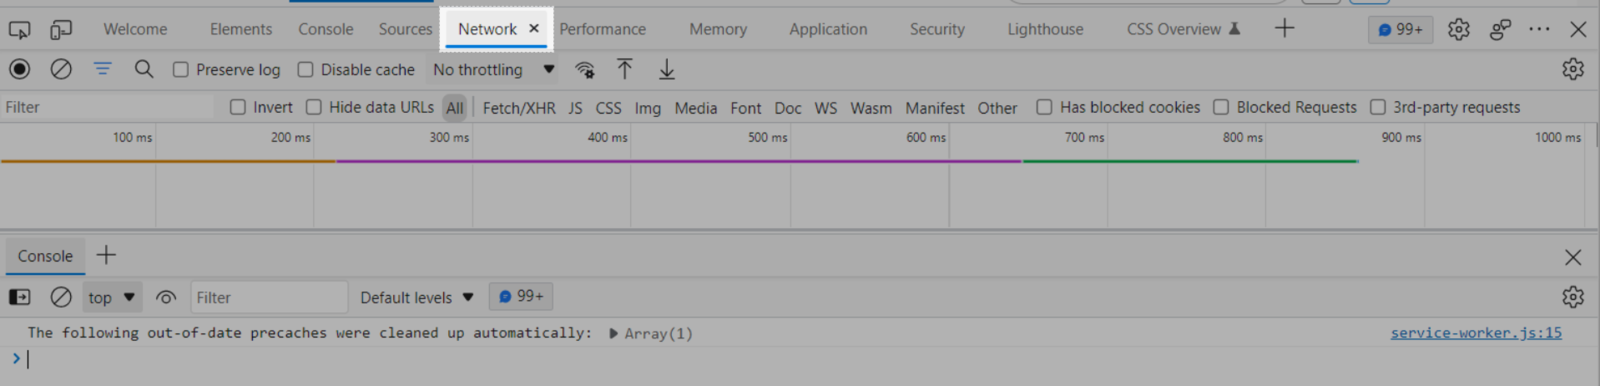Screen dimensions: 1600x386
Task: Export HAR with download arrow icon
Action: [x=667, y=69]
